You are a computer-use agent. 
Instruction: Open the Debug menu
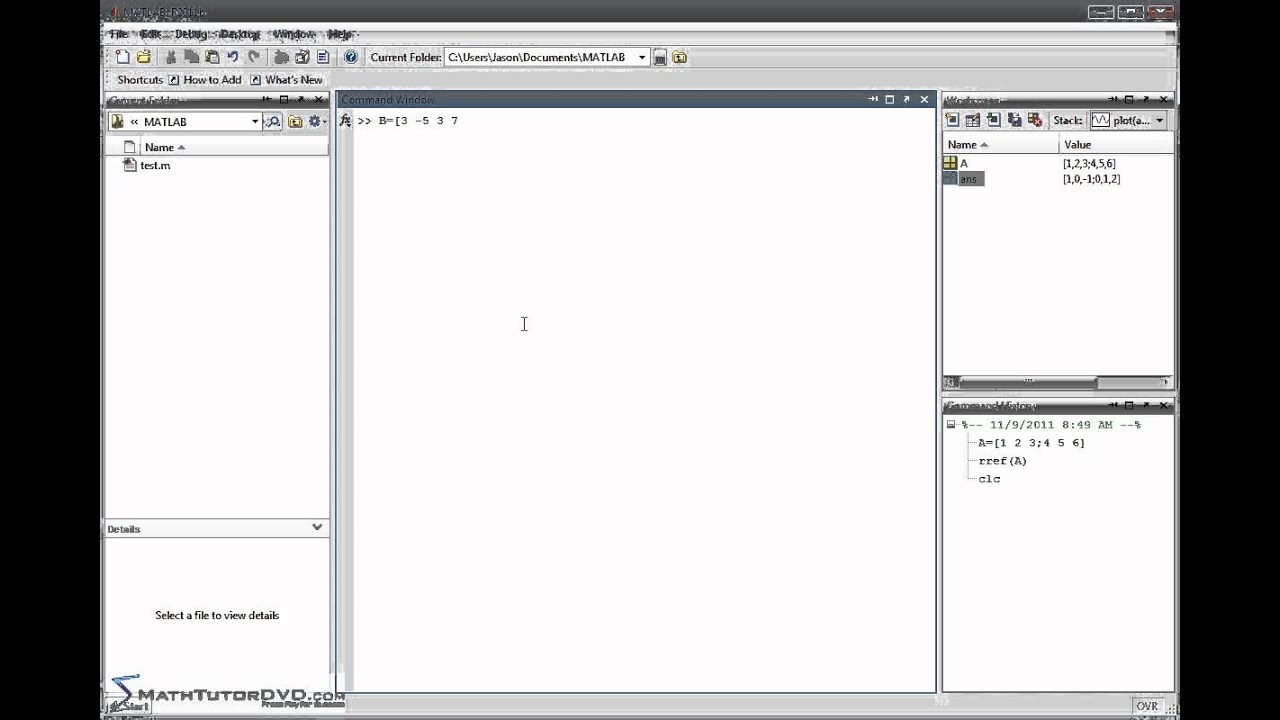click(x=191, y=34)
